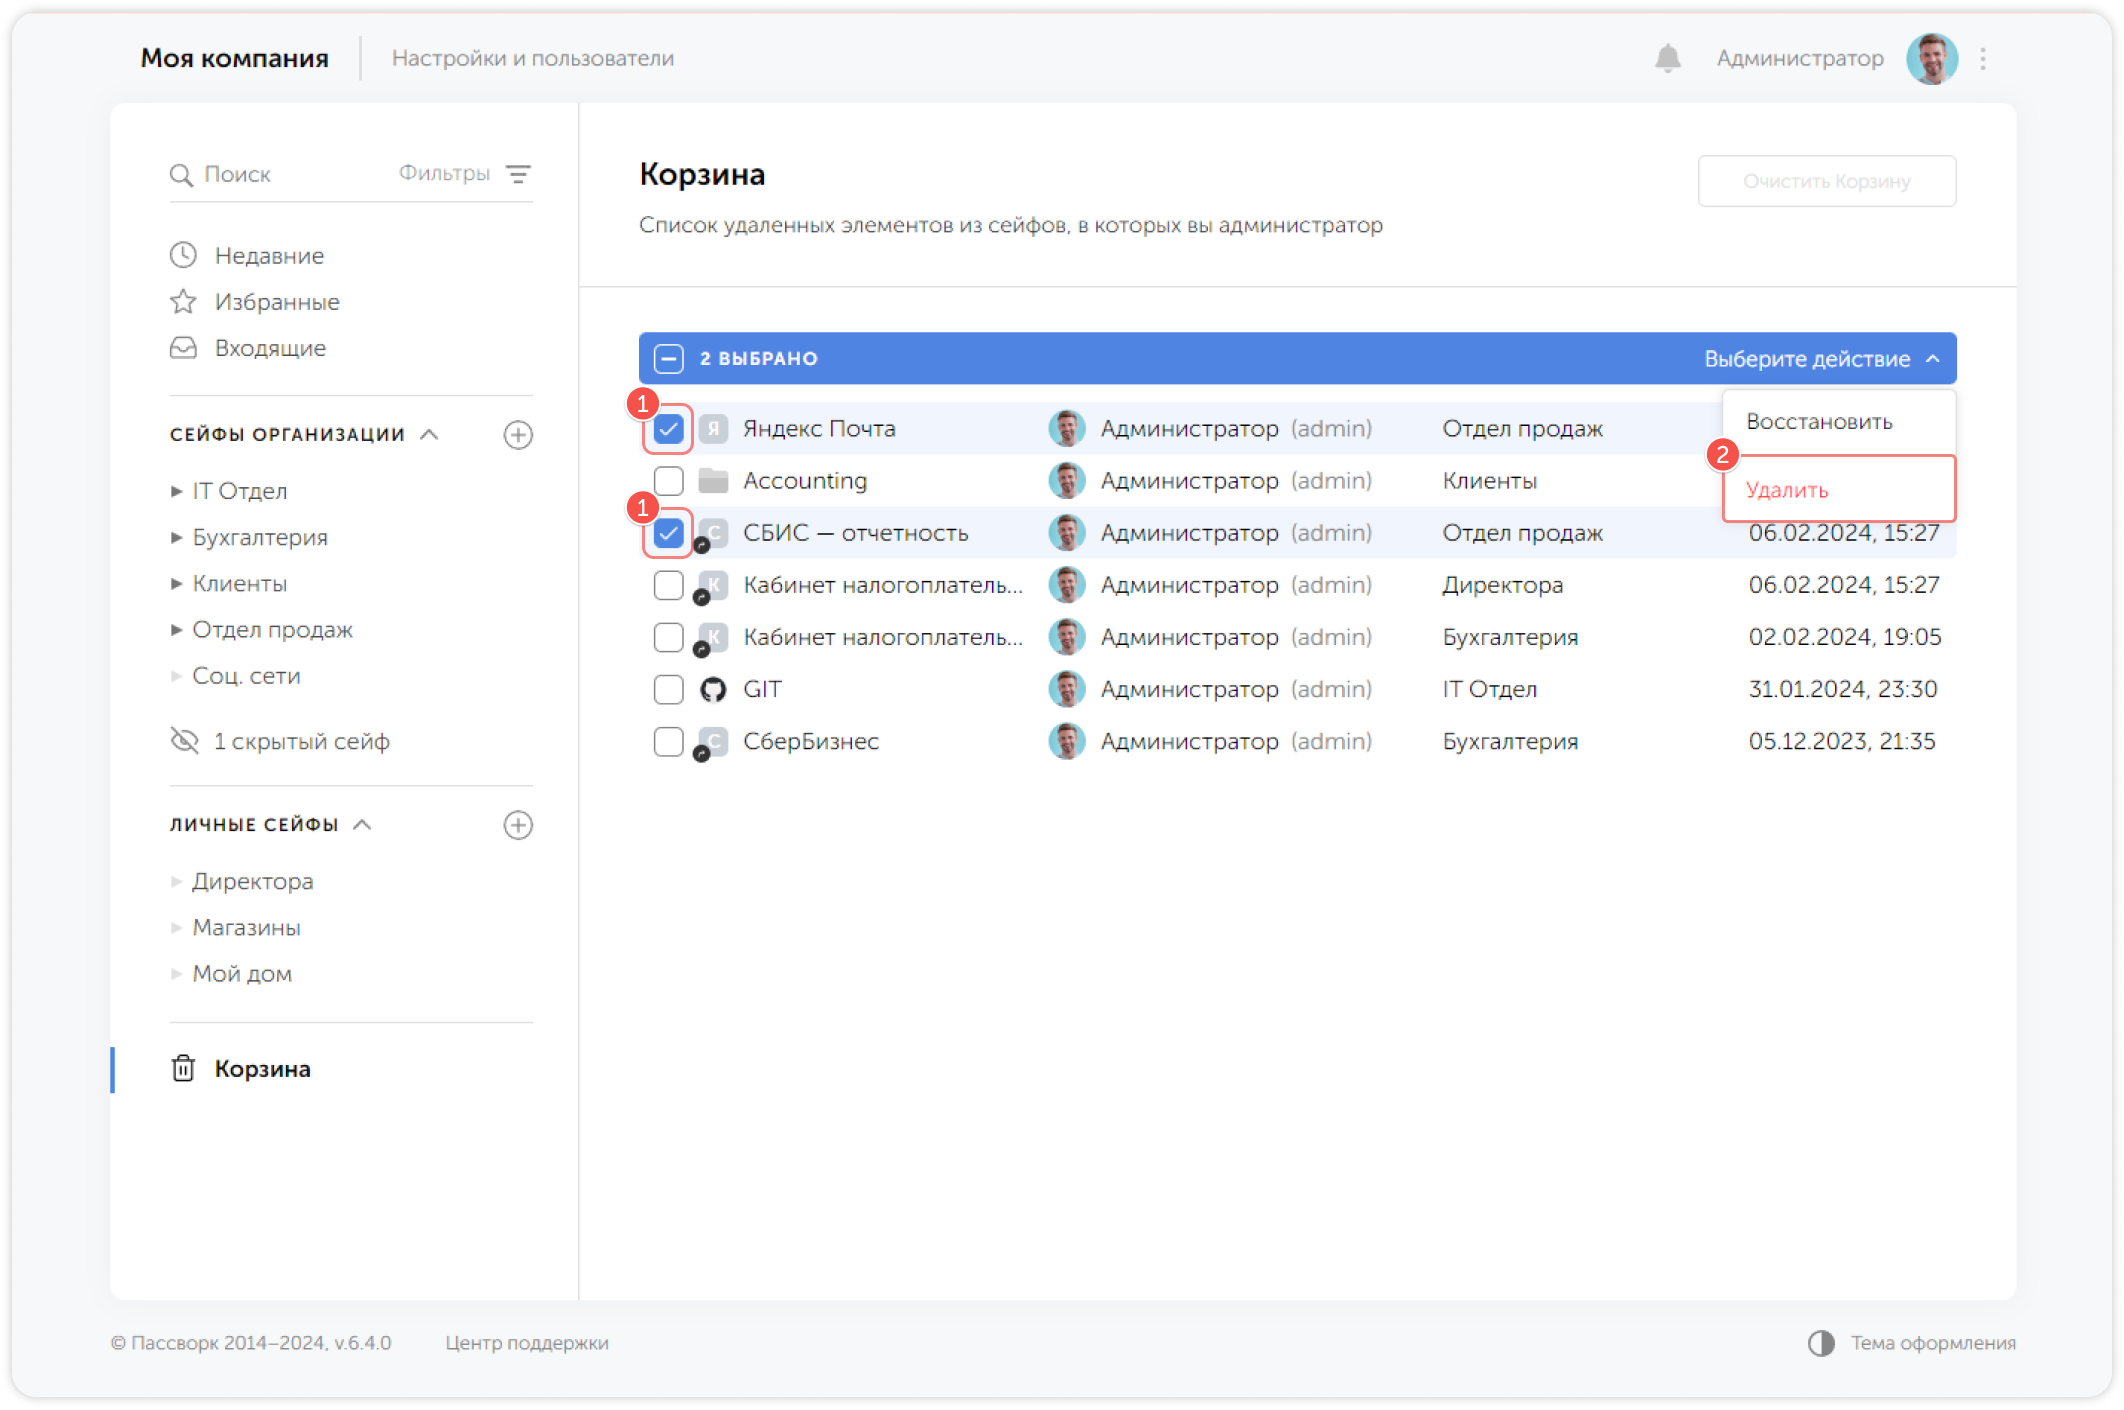Add a new organization safe with plus icon

point(518,435)
